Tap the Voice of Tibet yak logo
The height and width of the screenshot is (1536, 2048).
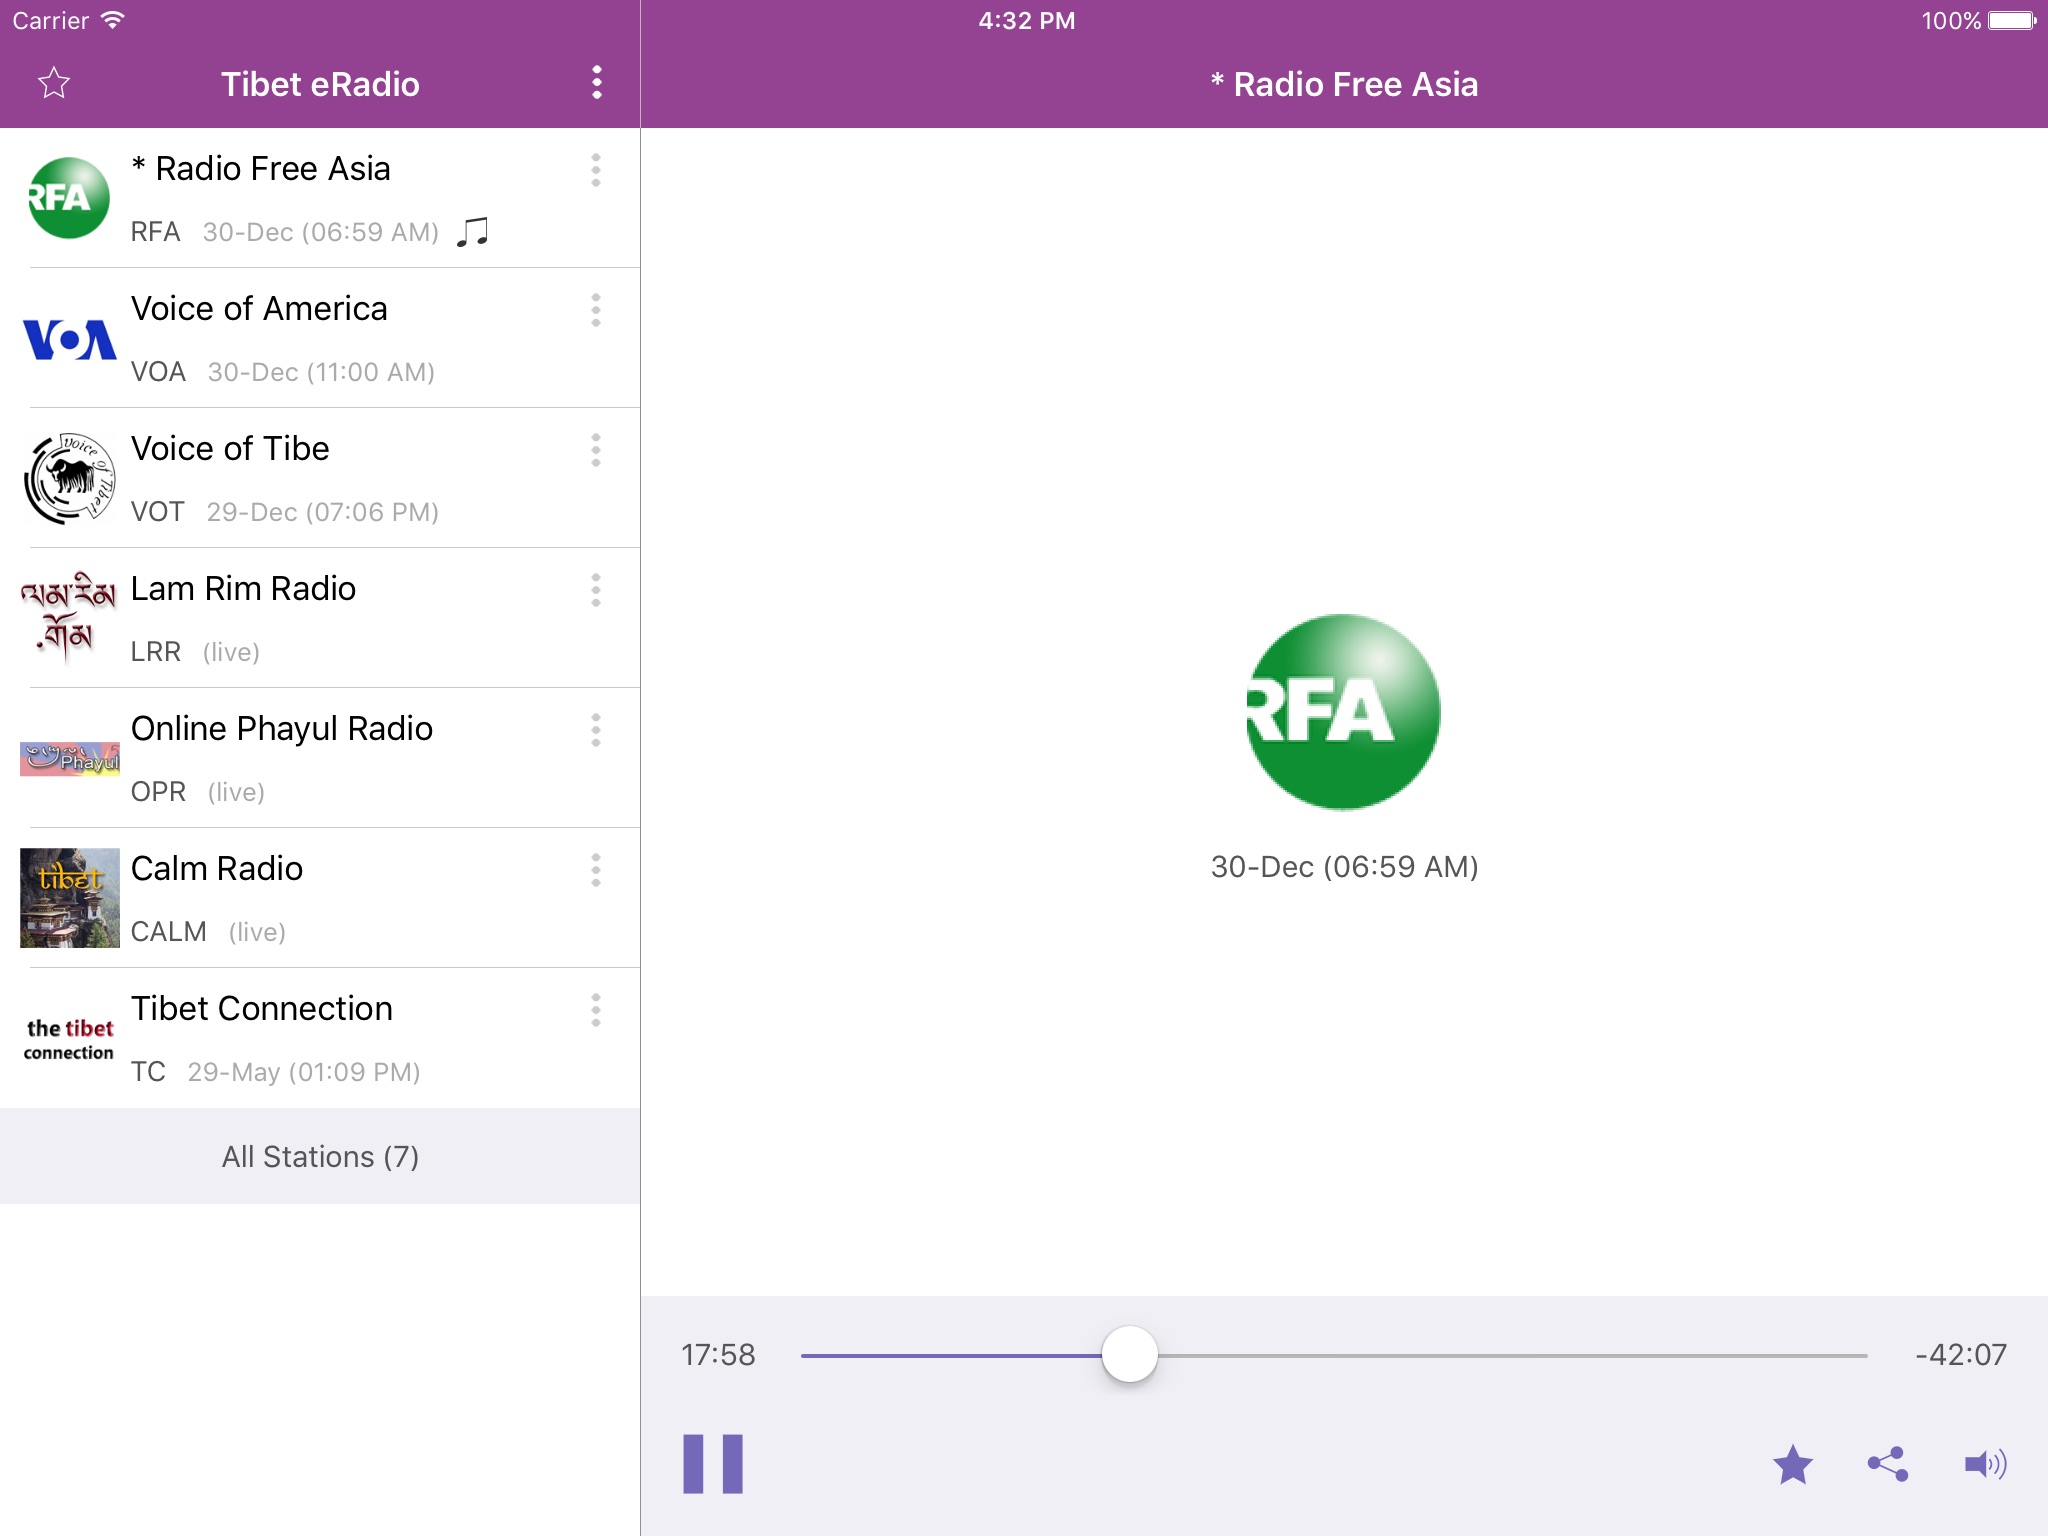(69, 478)
